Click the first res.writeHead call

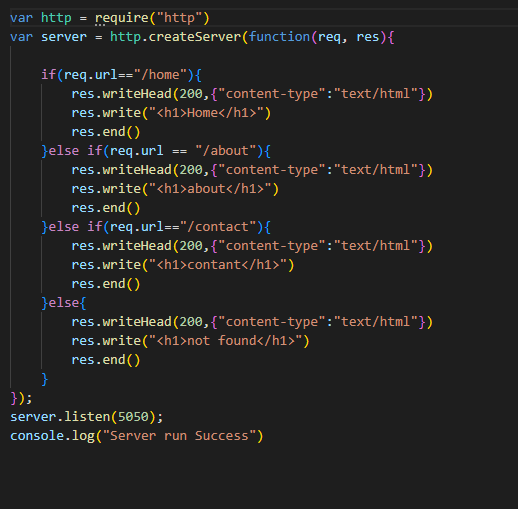tap(252, 94)
